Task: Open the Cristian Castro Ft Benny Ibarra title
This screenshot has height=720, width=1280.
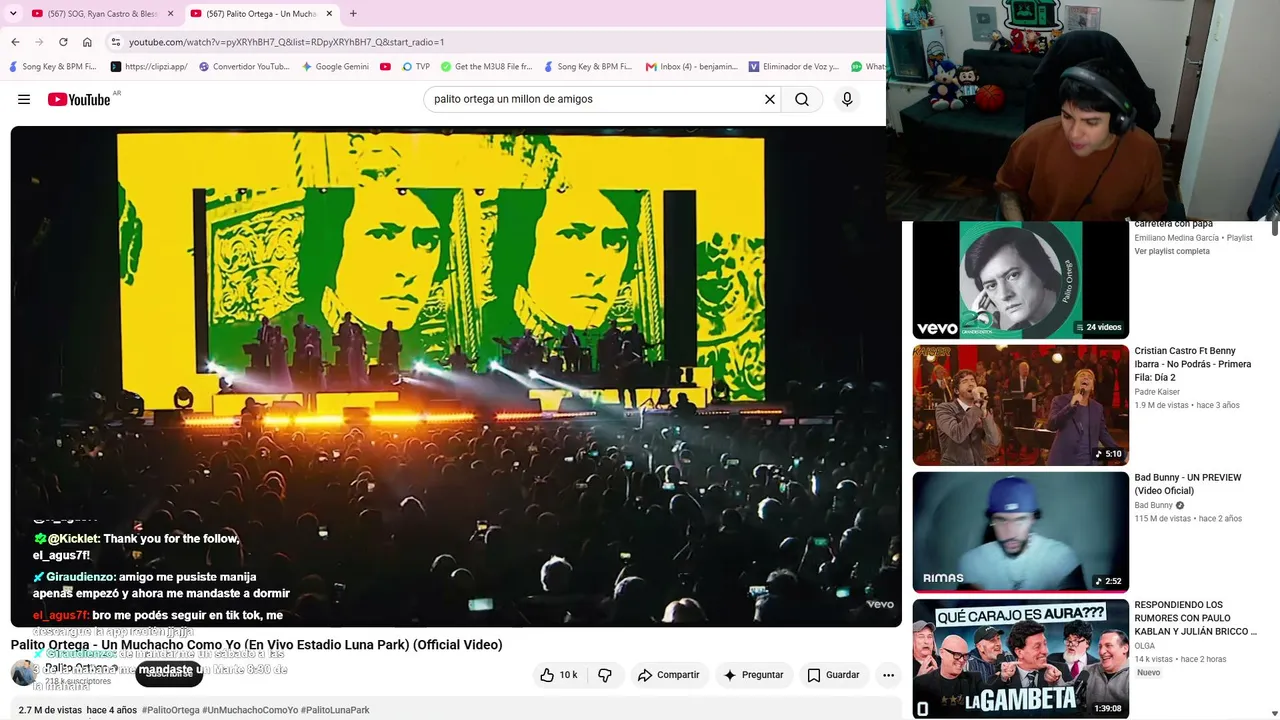Action: (1193, 364)
